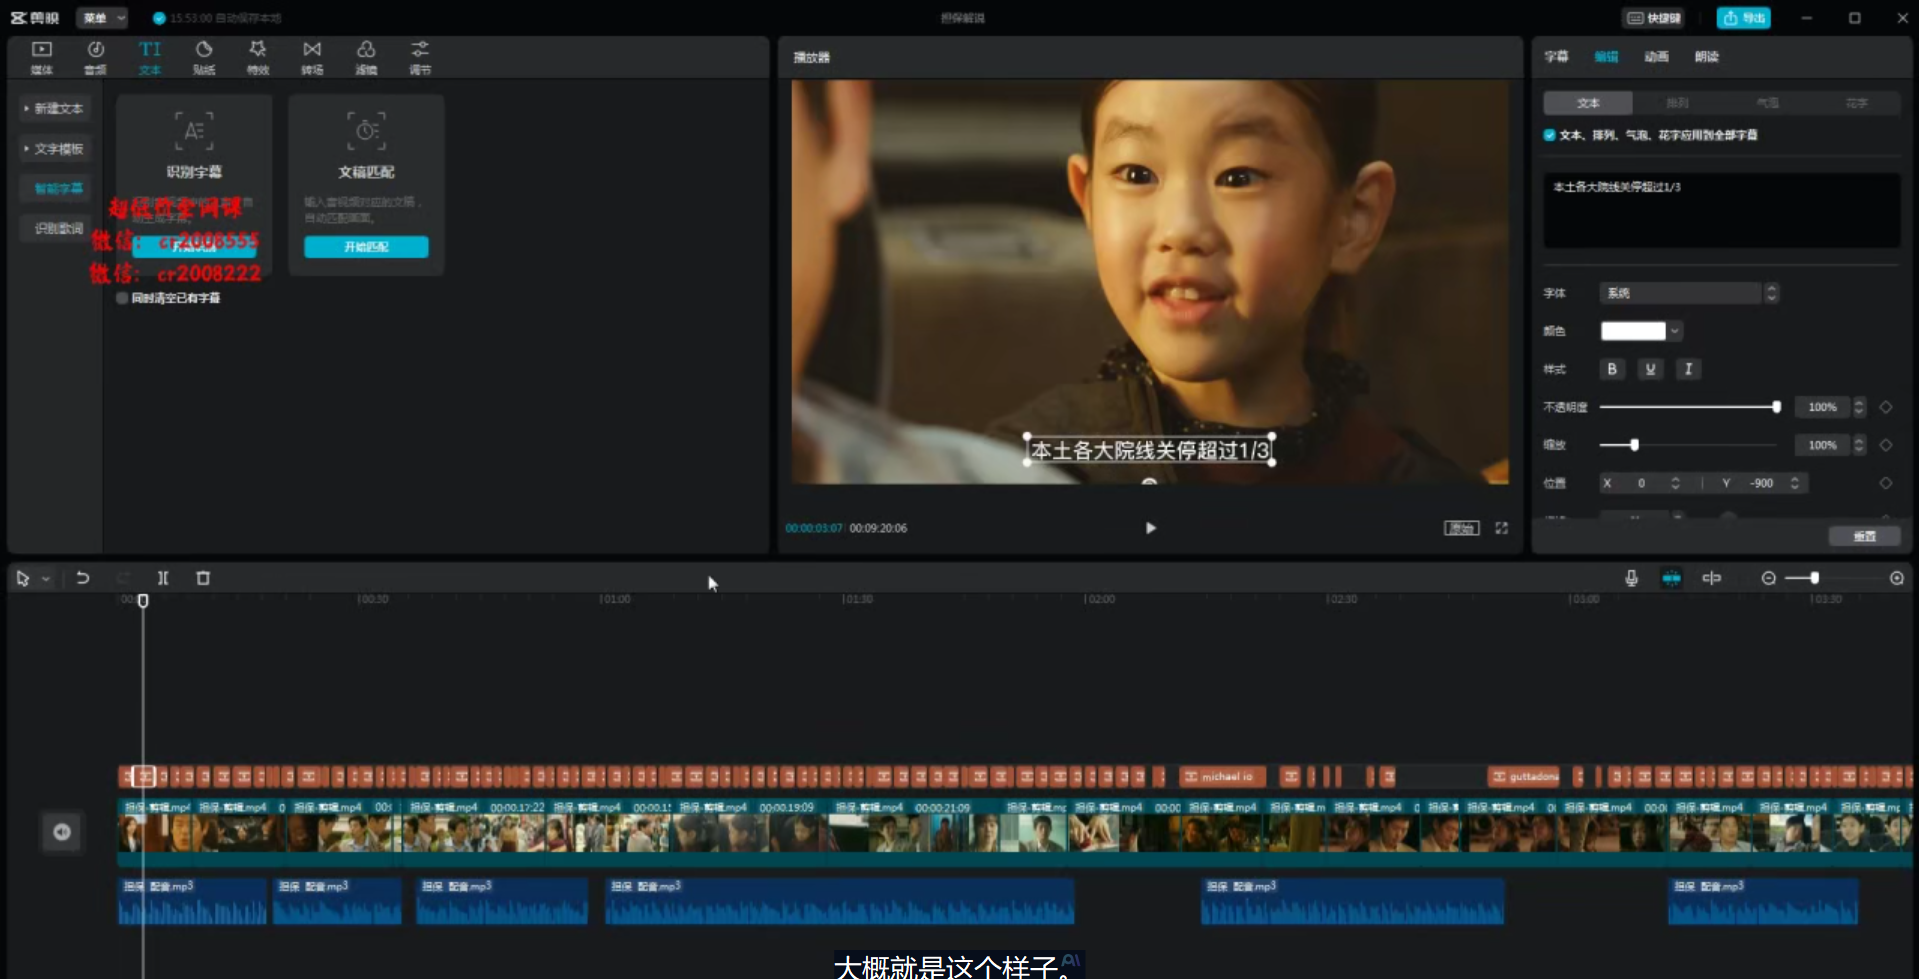Switch to Edit (编辑) tab
Viewport: 1919px width, 979px height.
pos(1606,57)
